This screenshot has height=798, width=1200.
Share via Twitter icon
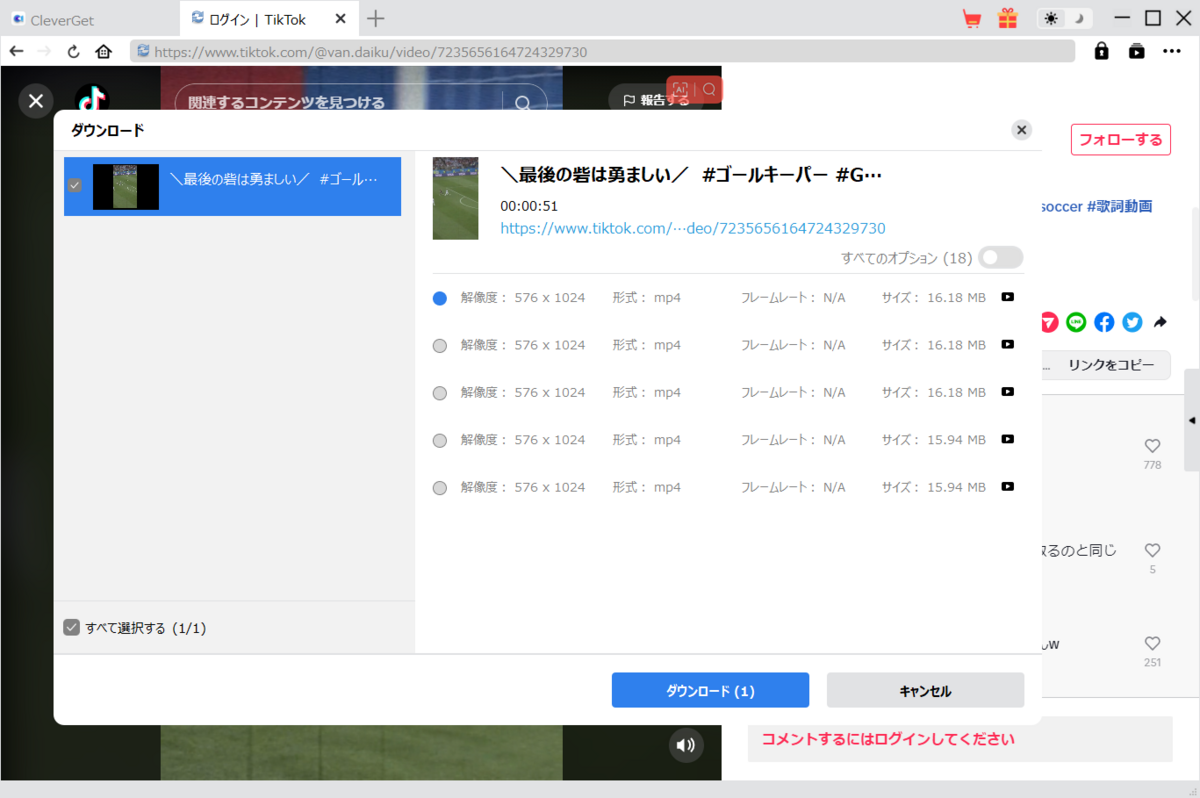point(1132,322)
